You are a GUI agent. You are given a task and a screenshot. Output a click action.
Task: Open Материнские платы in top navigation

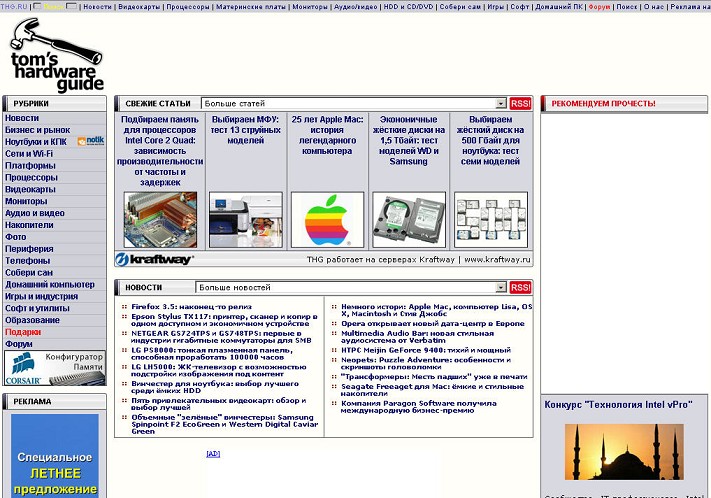(251, 7)
